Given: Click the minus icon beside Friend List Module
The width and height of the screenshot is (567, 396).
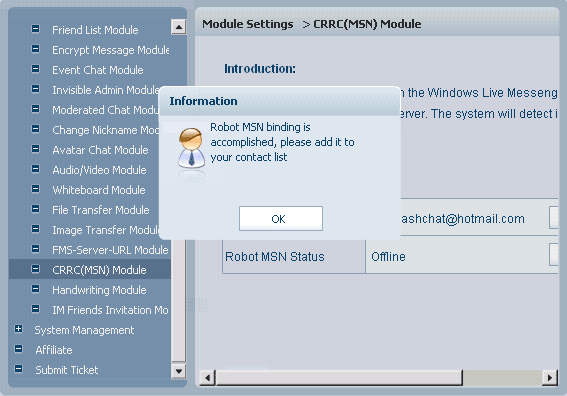Looking at the screenshot, I should pyautogui.click(x=35, y=29).
